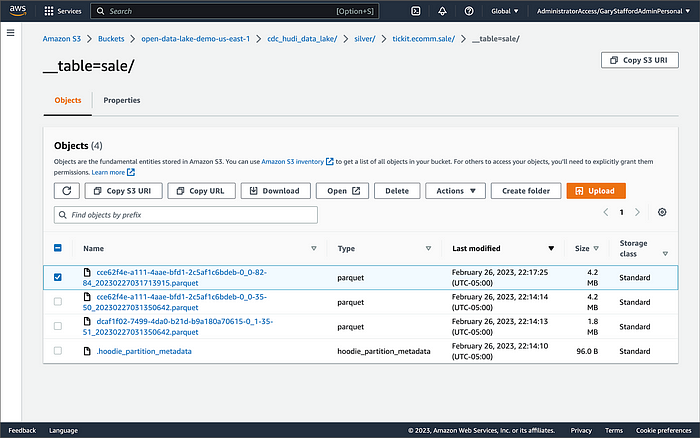Click file icon of .hoodie_partition_metadata
This screenshot has height=438, width=700.
pos(88,351)
